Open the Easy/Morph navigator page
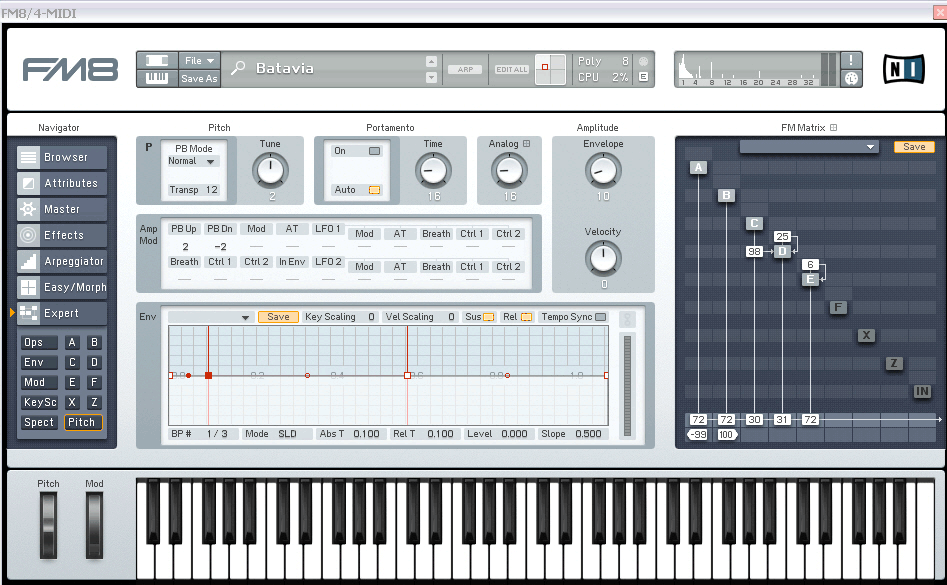The image size is (947, 585). 62,287
